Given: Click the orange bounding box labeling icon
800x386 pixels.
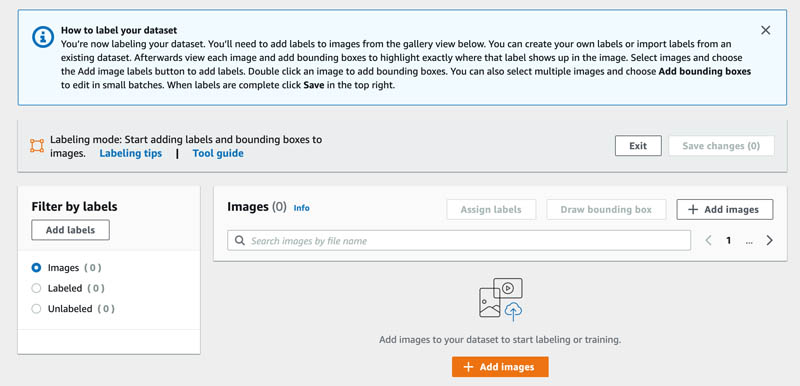Looking at the screenshot, I should pyautogui.click(x=37, y=146).
